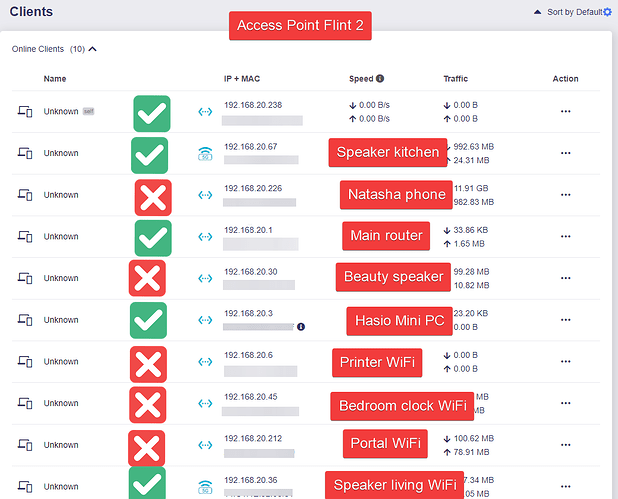Click the green checkmark beside 192.168.20.67
Image resolution: width=618 pixels, height=499 pixels.
point(150,155)
